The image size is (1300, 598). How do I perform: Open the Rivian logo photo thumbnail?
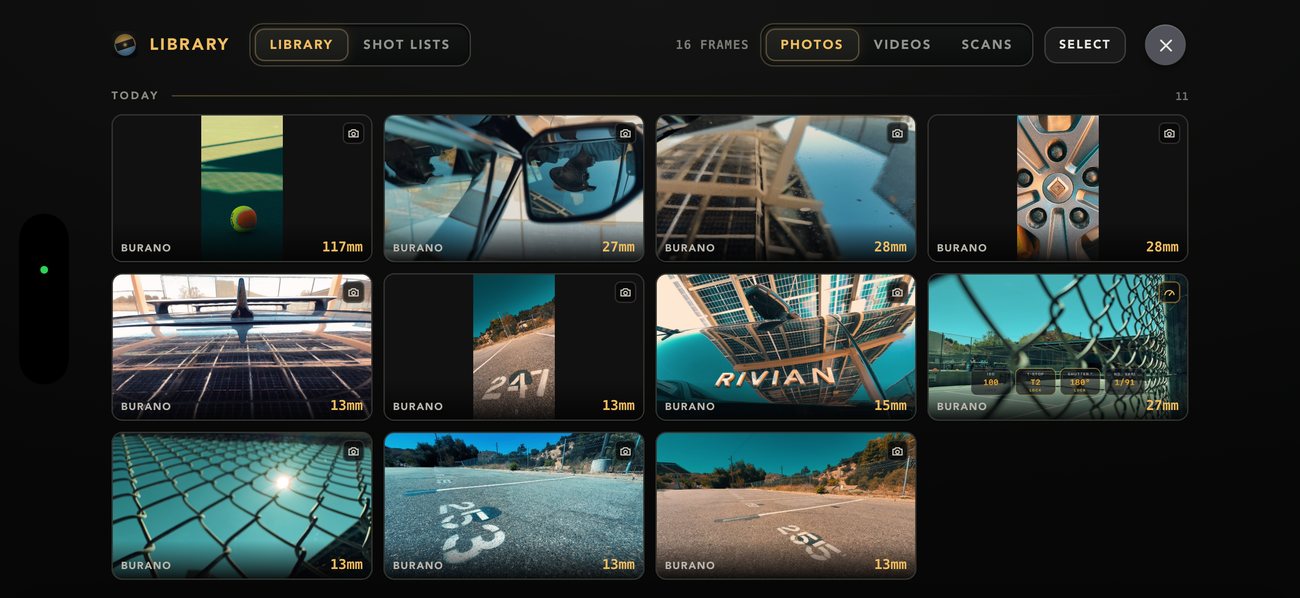pyautogui.click(x=786, y=347)
